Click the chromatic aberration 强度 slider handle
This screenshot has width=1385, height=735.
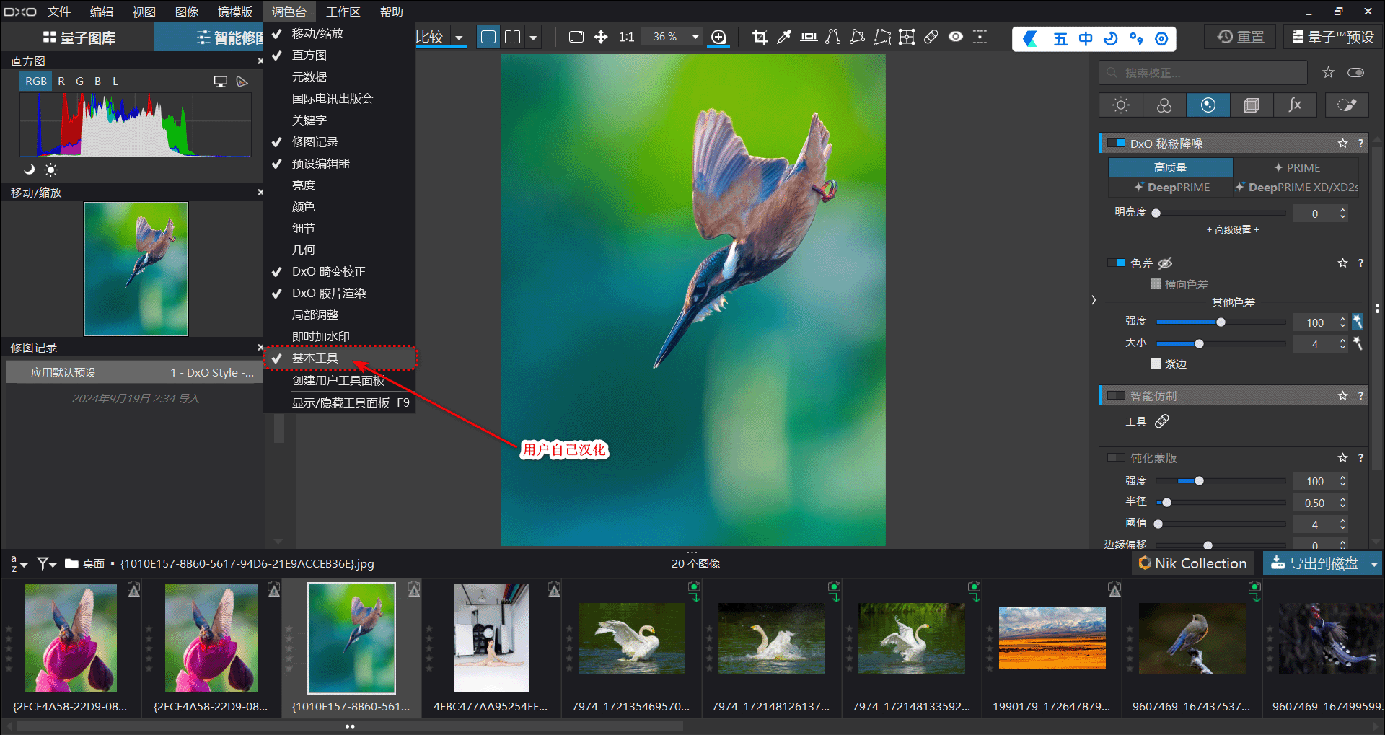tap(1221, 322)
